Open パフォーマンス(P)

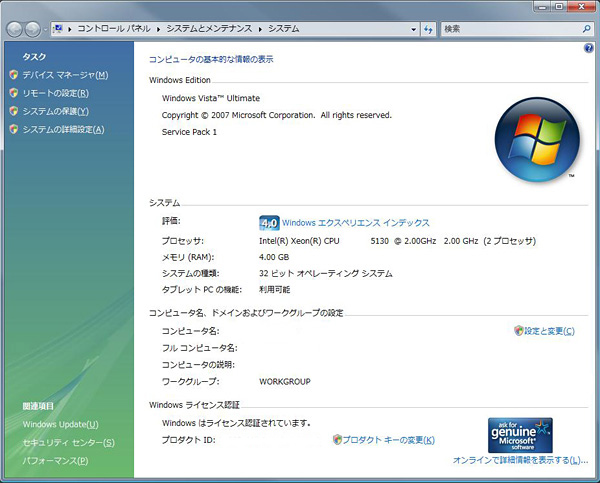(55, 461)
